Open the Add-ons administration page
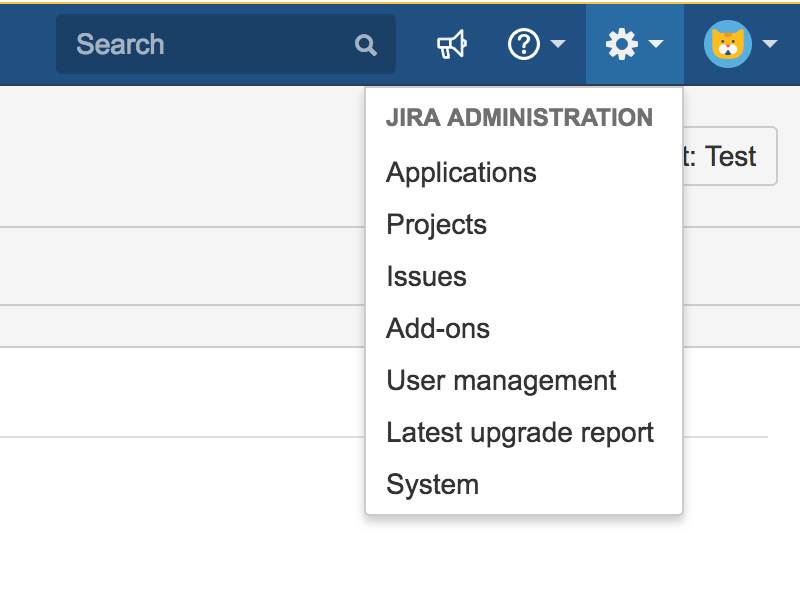Image resolution: width=800 pixels, height=592 pixels. click(438, 329)
